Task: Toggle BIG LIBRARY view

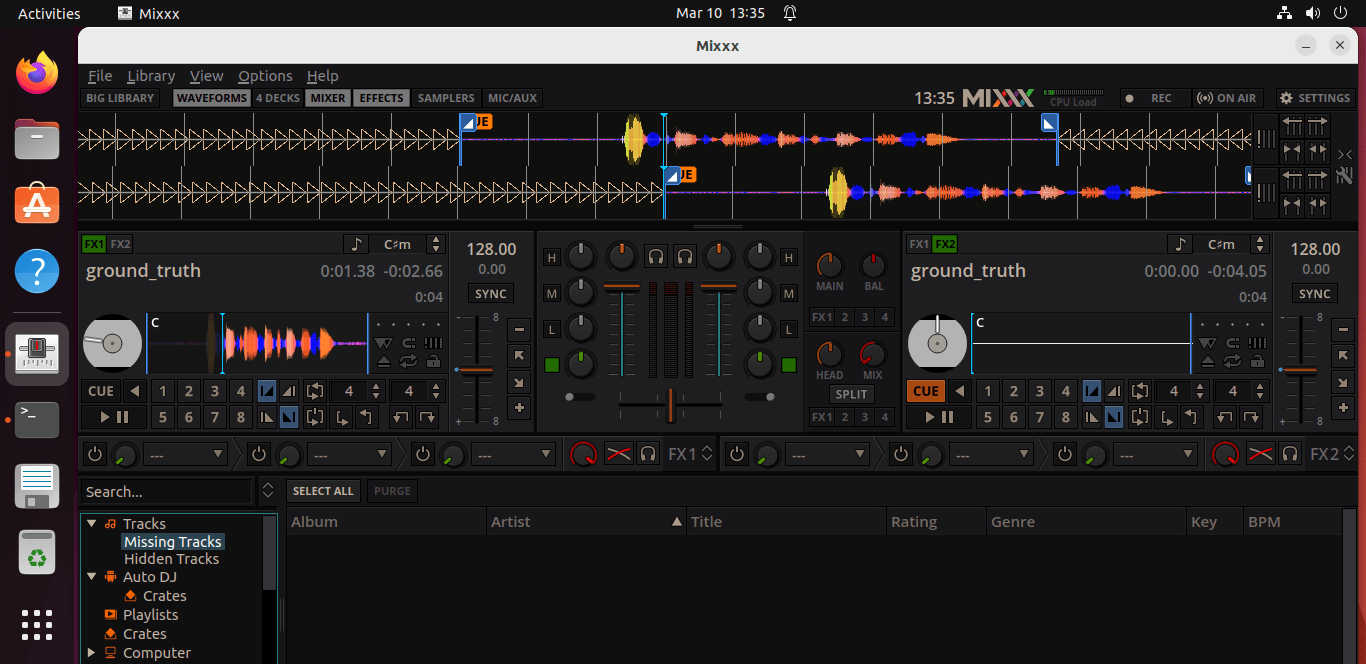Action: click(x=120, y=98)
